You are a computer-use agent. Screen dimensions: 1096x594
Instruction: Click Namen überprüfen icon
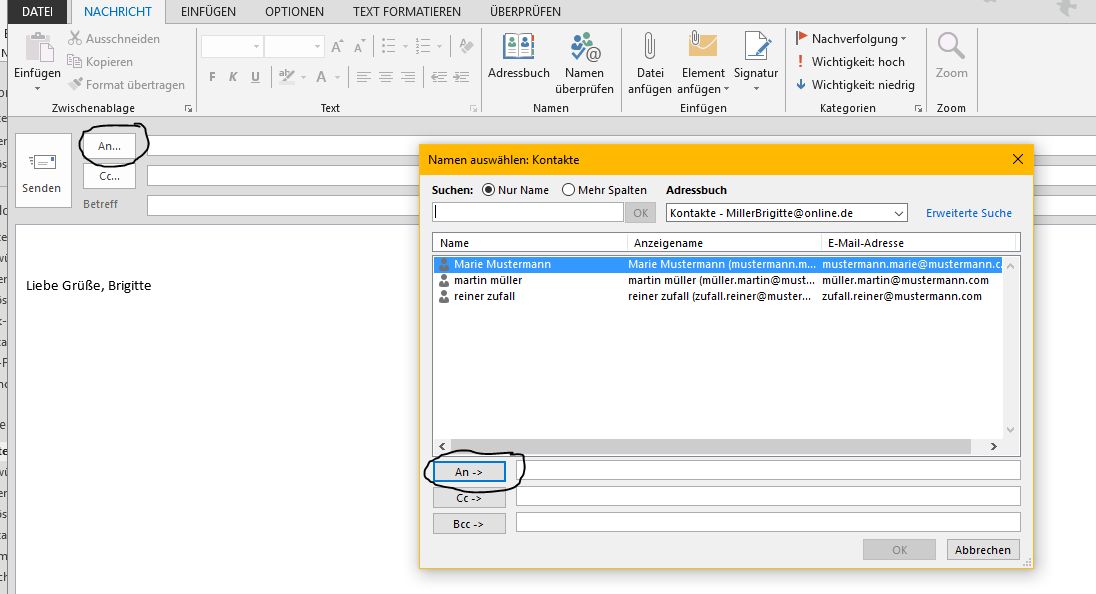(584, 48)
